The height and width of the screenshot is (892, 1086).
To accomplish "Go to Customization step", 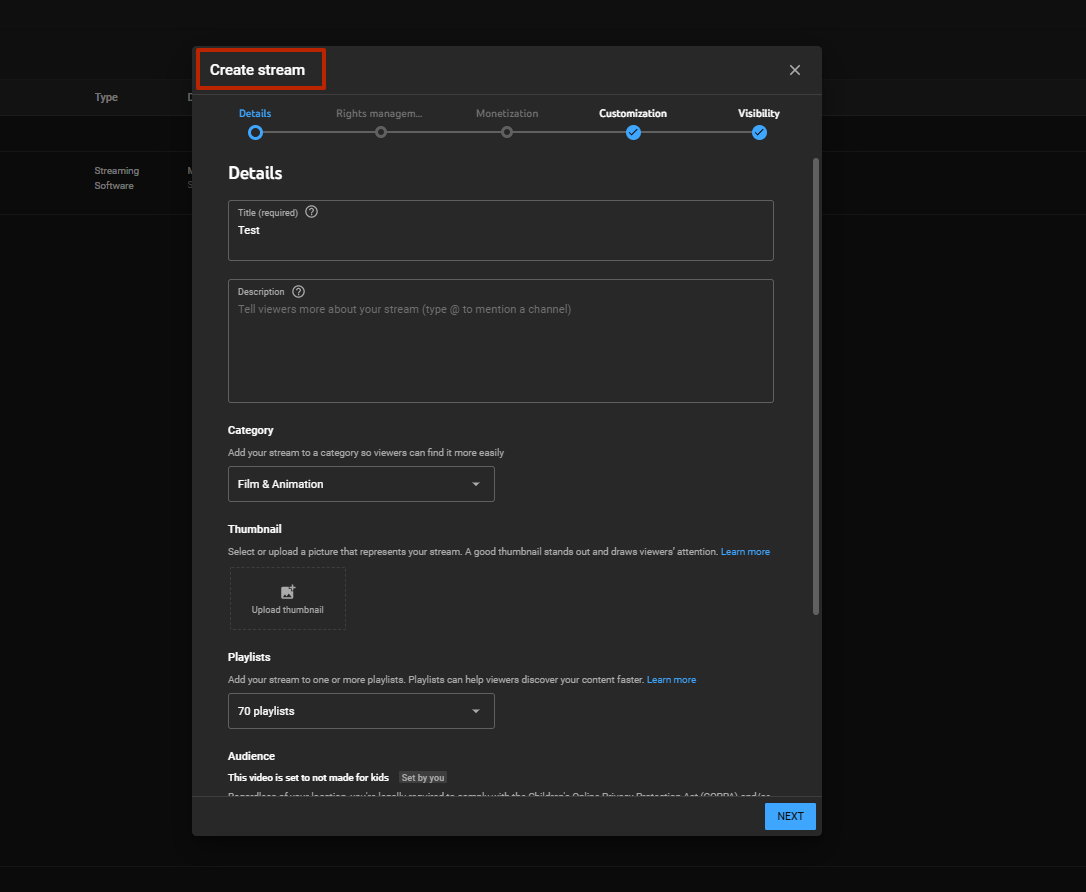I will coord(633,113).
